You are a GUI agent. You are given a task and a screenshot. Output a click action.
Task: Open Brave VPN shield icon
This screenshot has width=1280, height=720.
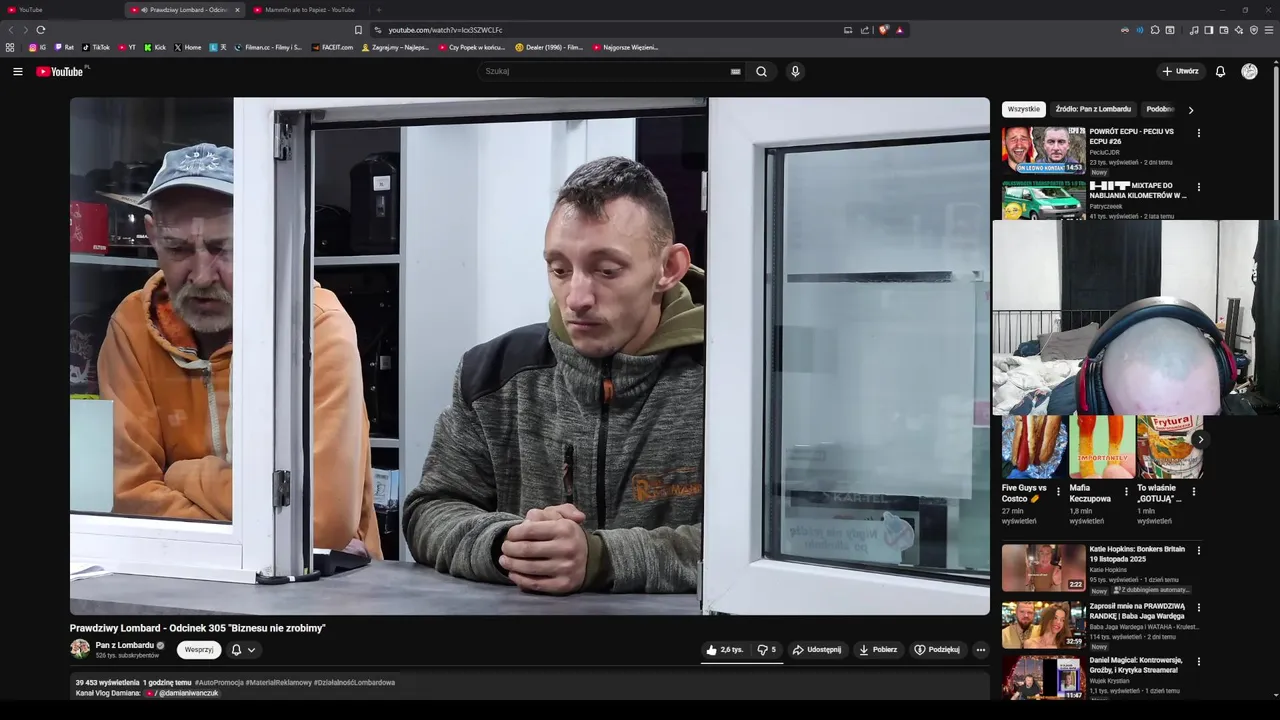pyautogui.click(x=1254, y=30)
